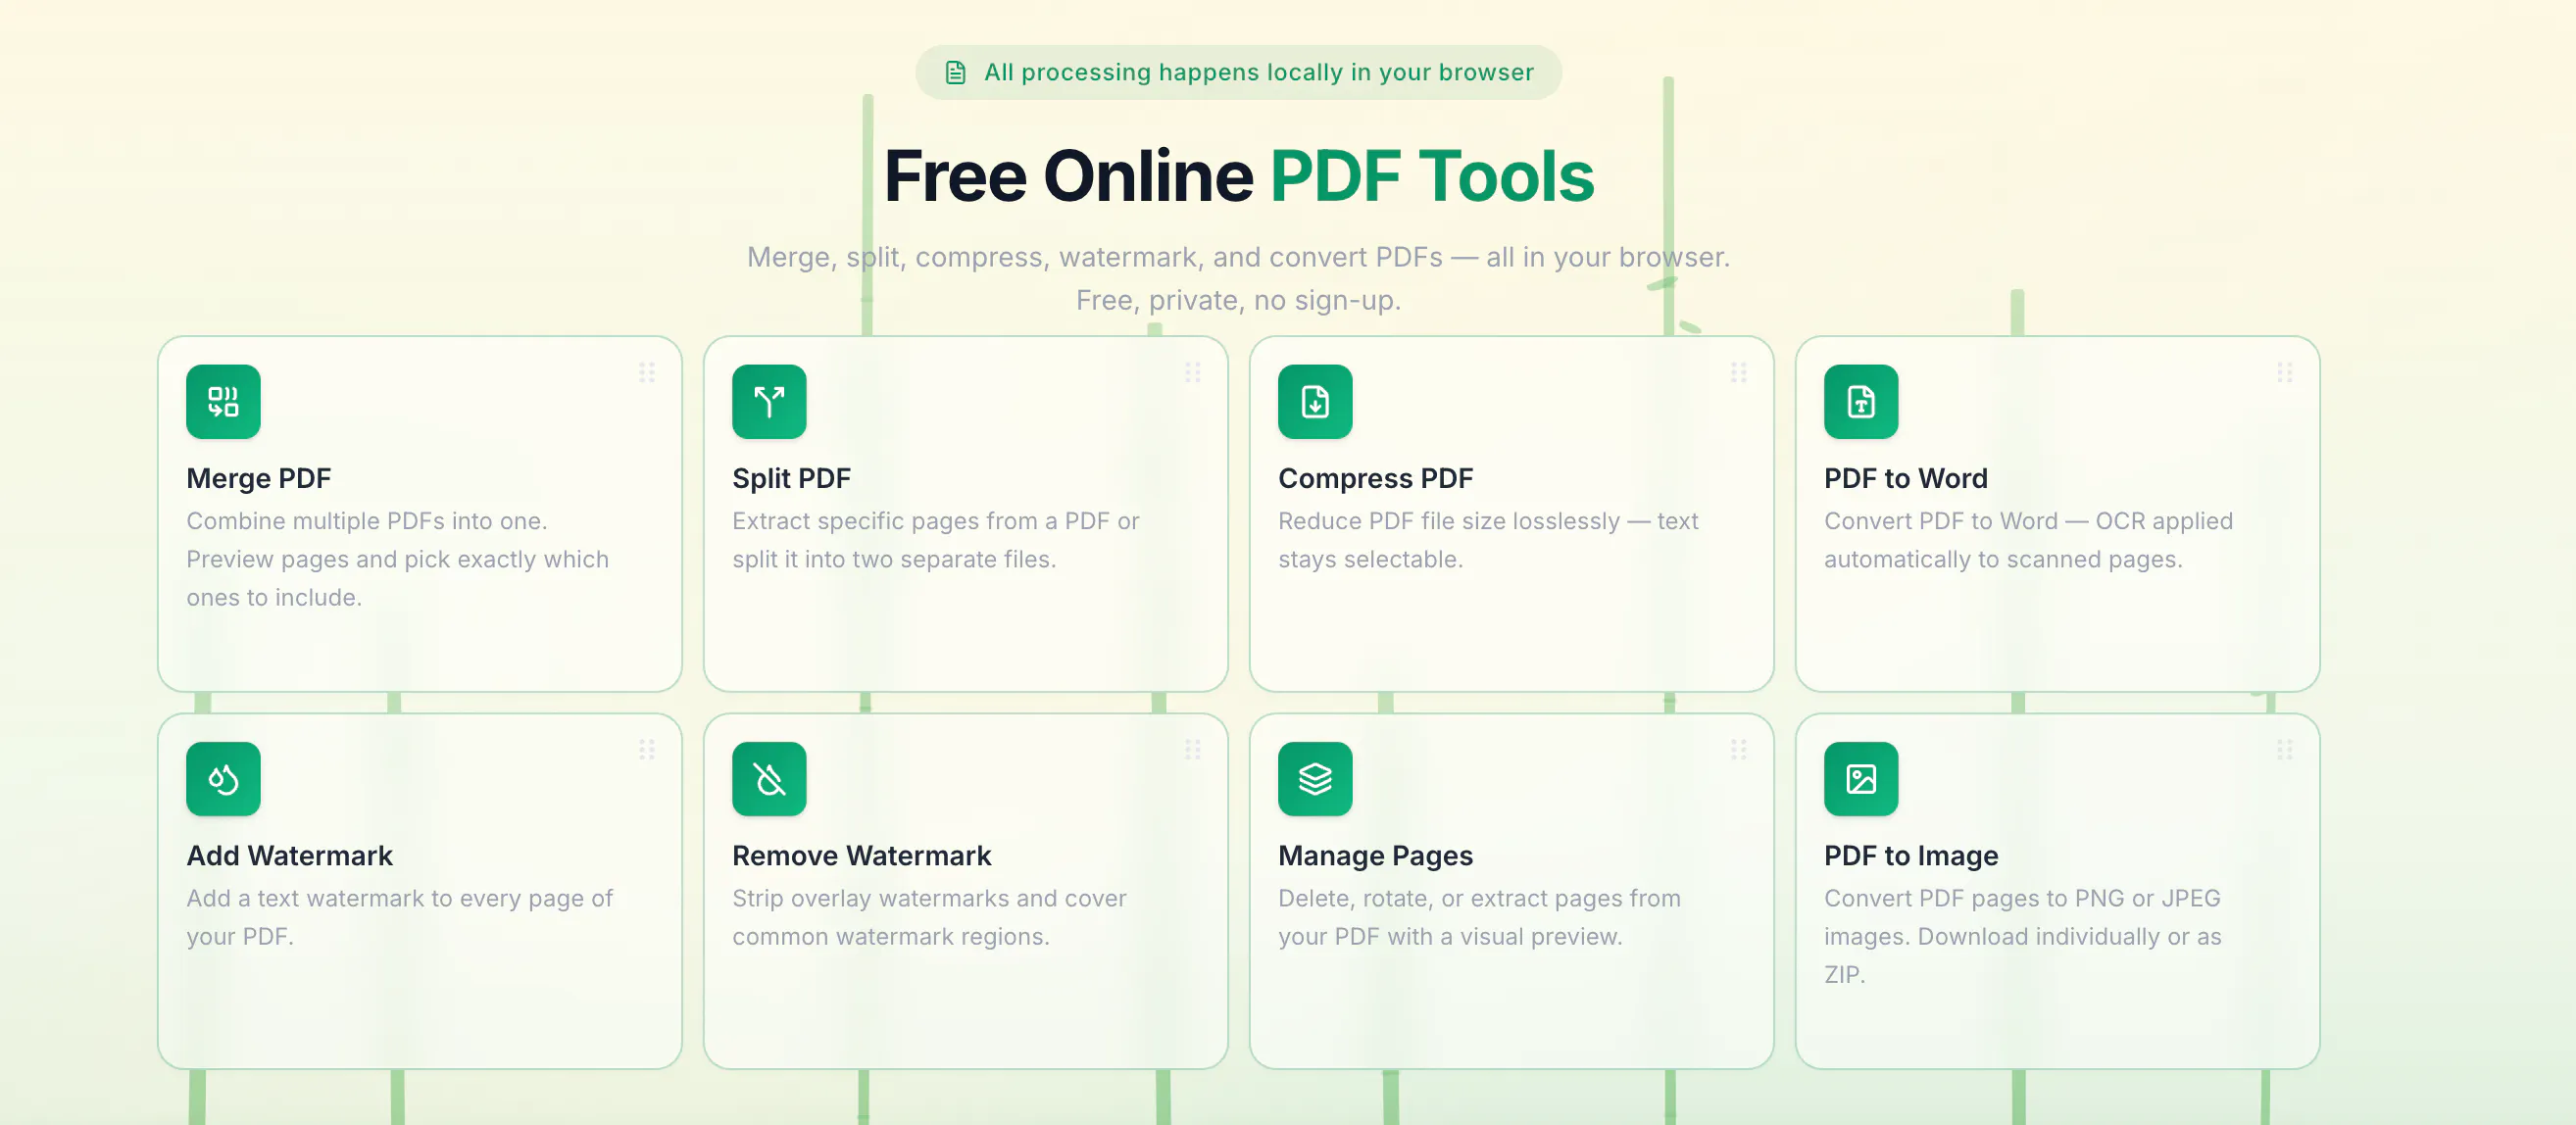
Task: Click 'Merge, split, compress, watermark' subtitle line
Action: pyautogui.click(x=1239, y=257)
